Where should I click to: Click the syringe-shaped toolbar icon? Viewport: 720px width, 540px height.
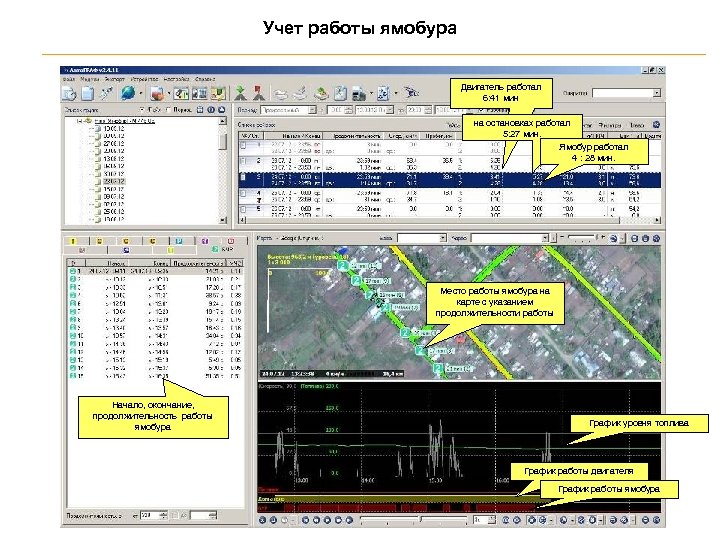coord(107,93)
